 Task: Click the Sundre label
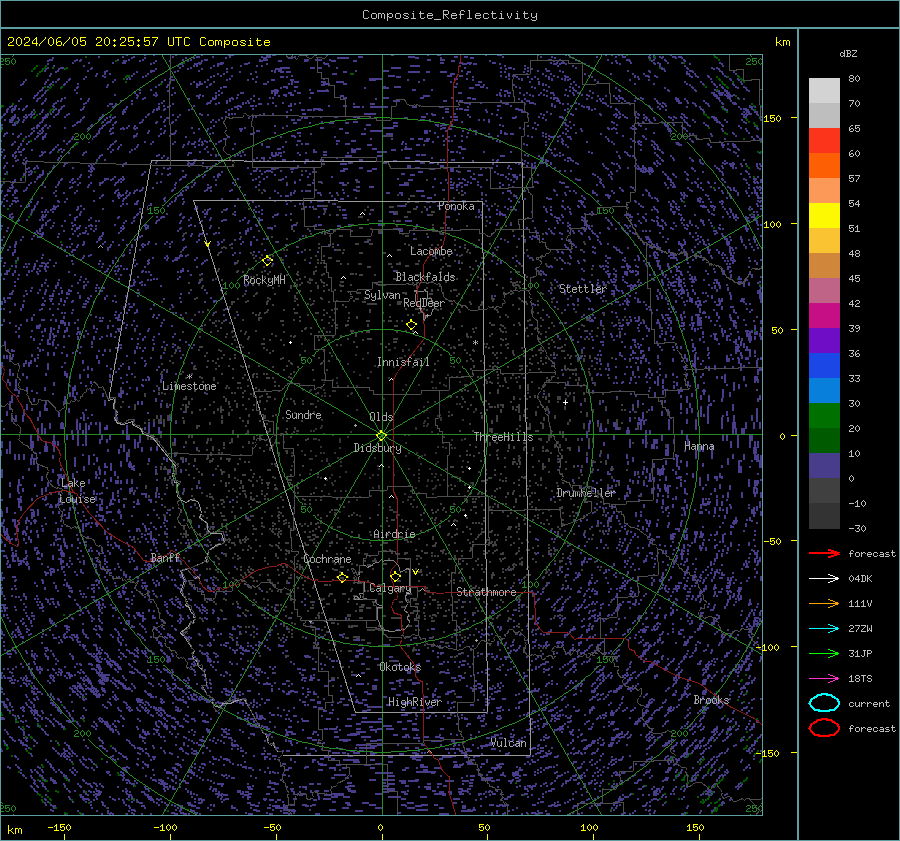click(303, 415)
